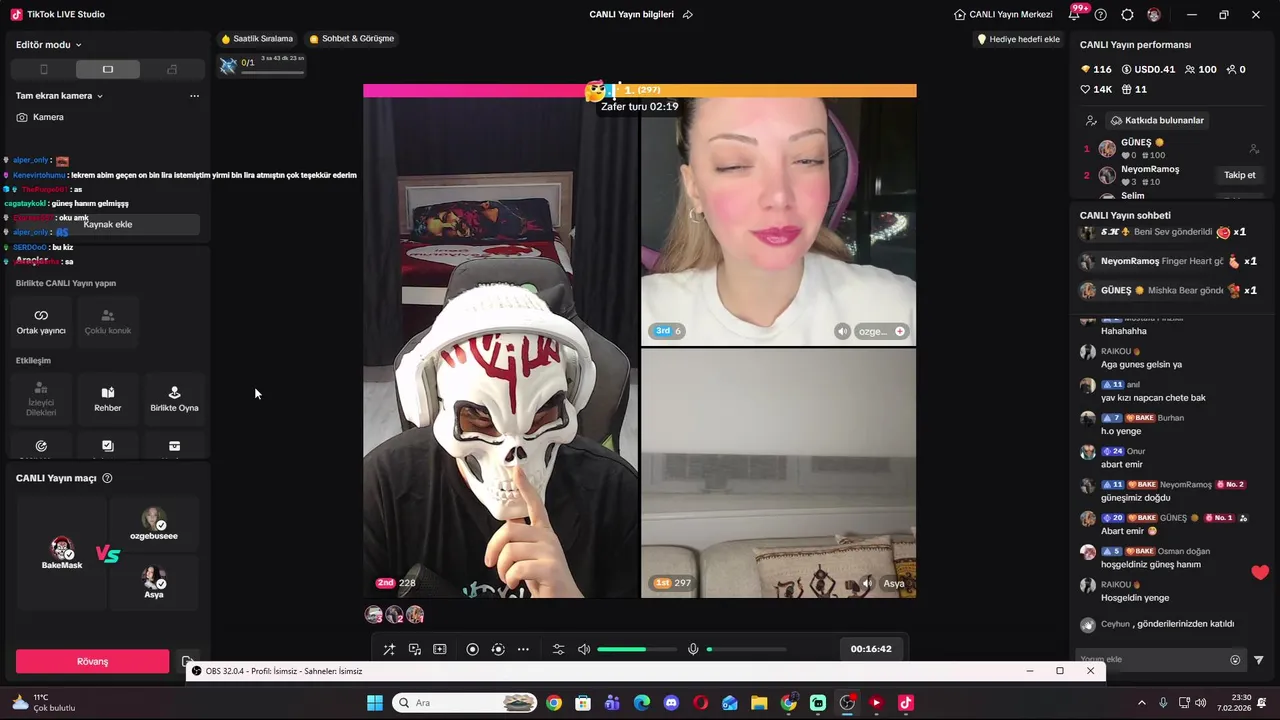Viewport: 1280px width, 720px height.
Task: Click Takip et for NeyomRamoş
Action: [1240, 175]
